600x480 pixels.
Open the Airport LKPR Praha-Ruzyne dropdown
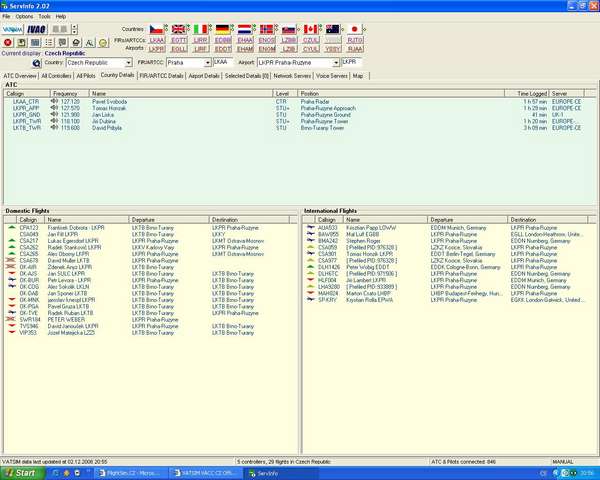336,63
